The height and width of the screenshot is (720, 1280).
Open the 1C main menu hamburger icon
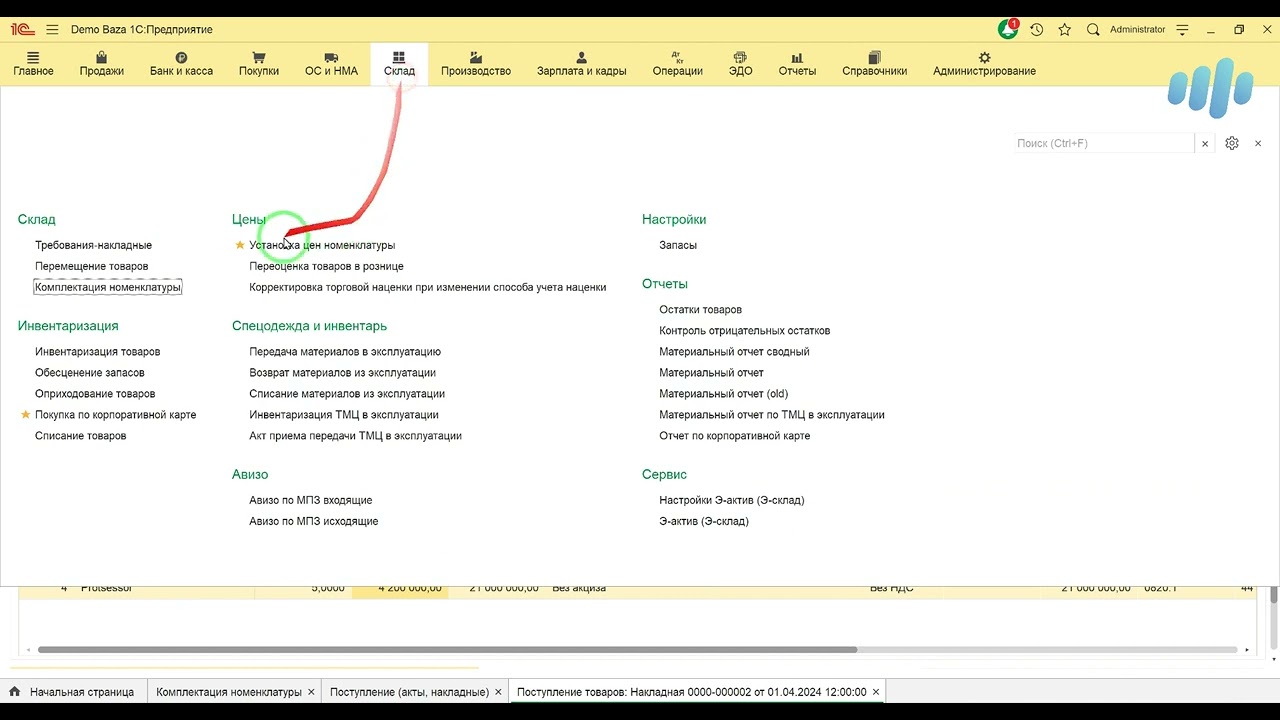pyautogui.click(x=52, y=30)
